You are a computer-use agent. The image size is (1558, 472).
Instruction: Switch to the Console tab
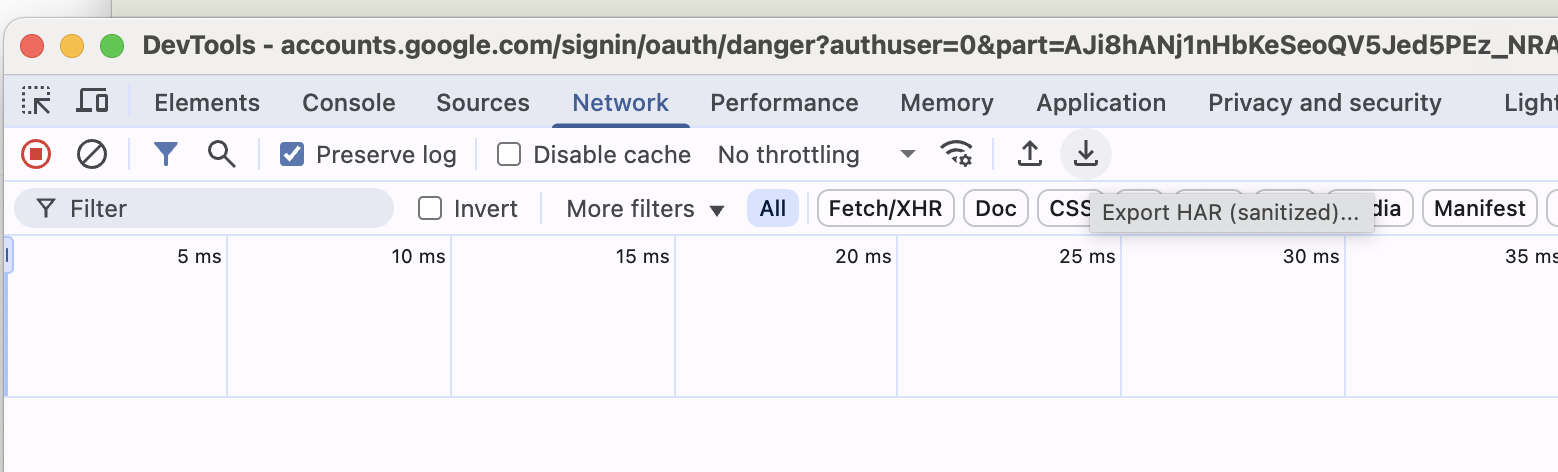coord(349,102)
